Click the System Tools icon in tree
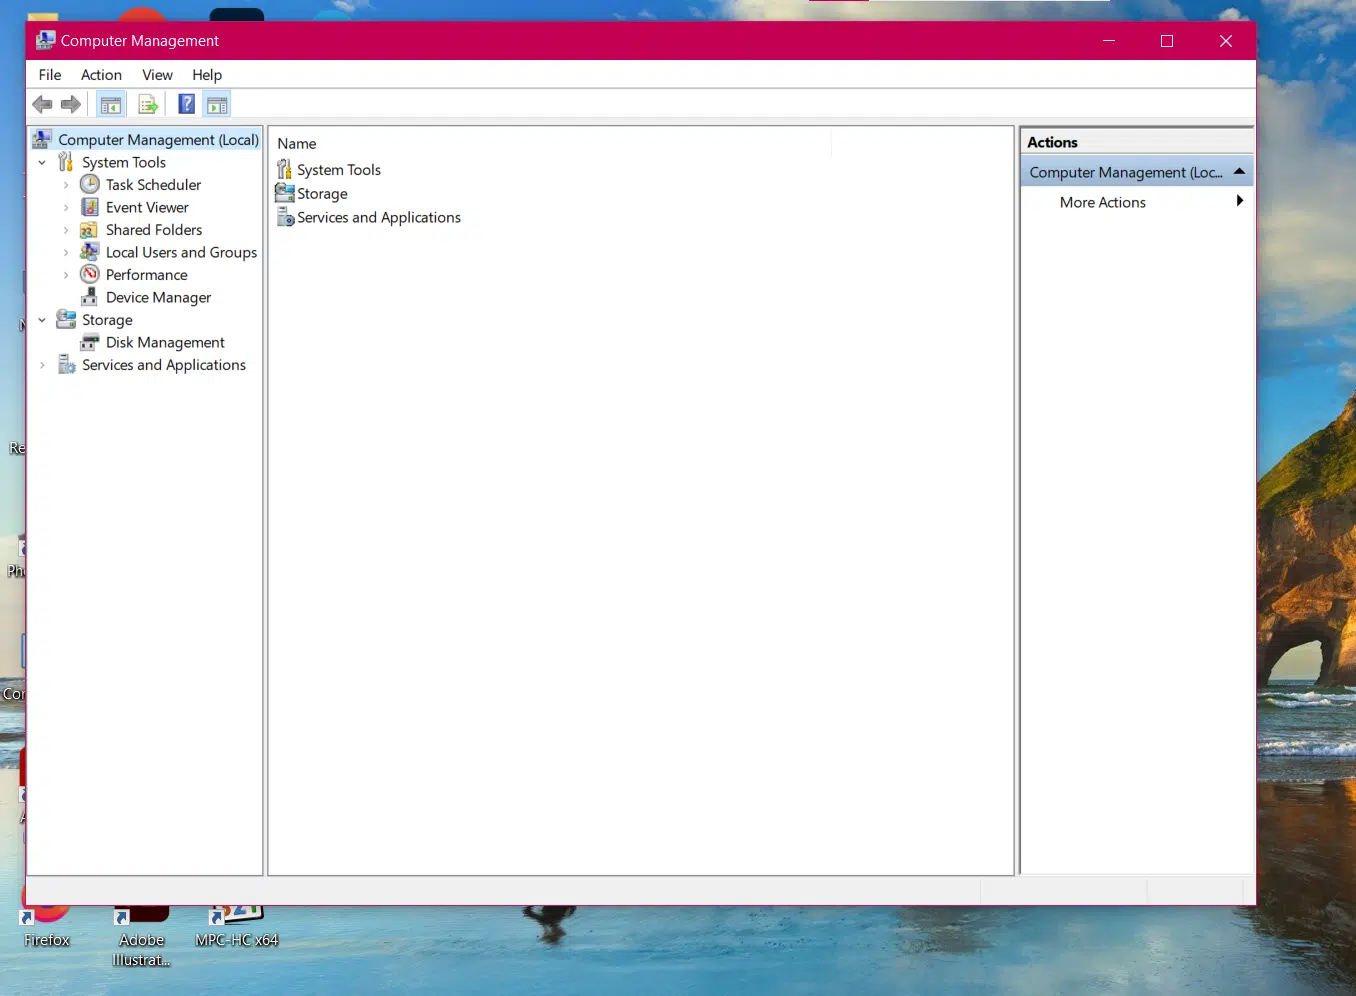Image resolution: width=1356 pixels, height=996 pixels. click(x=66, y=162)
